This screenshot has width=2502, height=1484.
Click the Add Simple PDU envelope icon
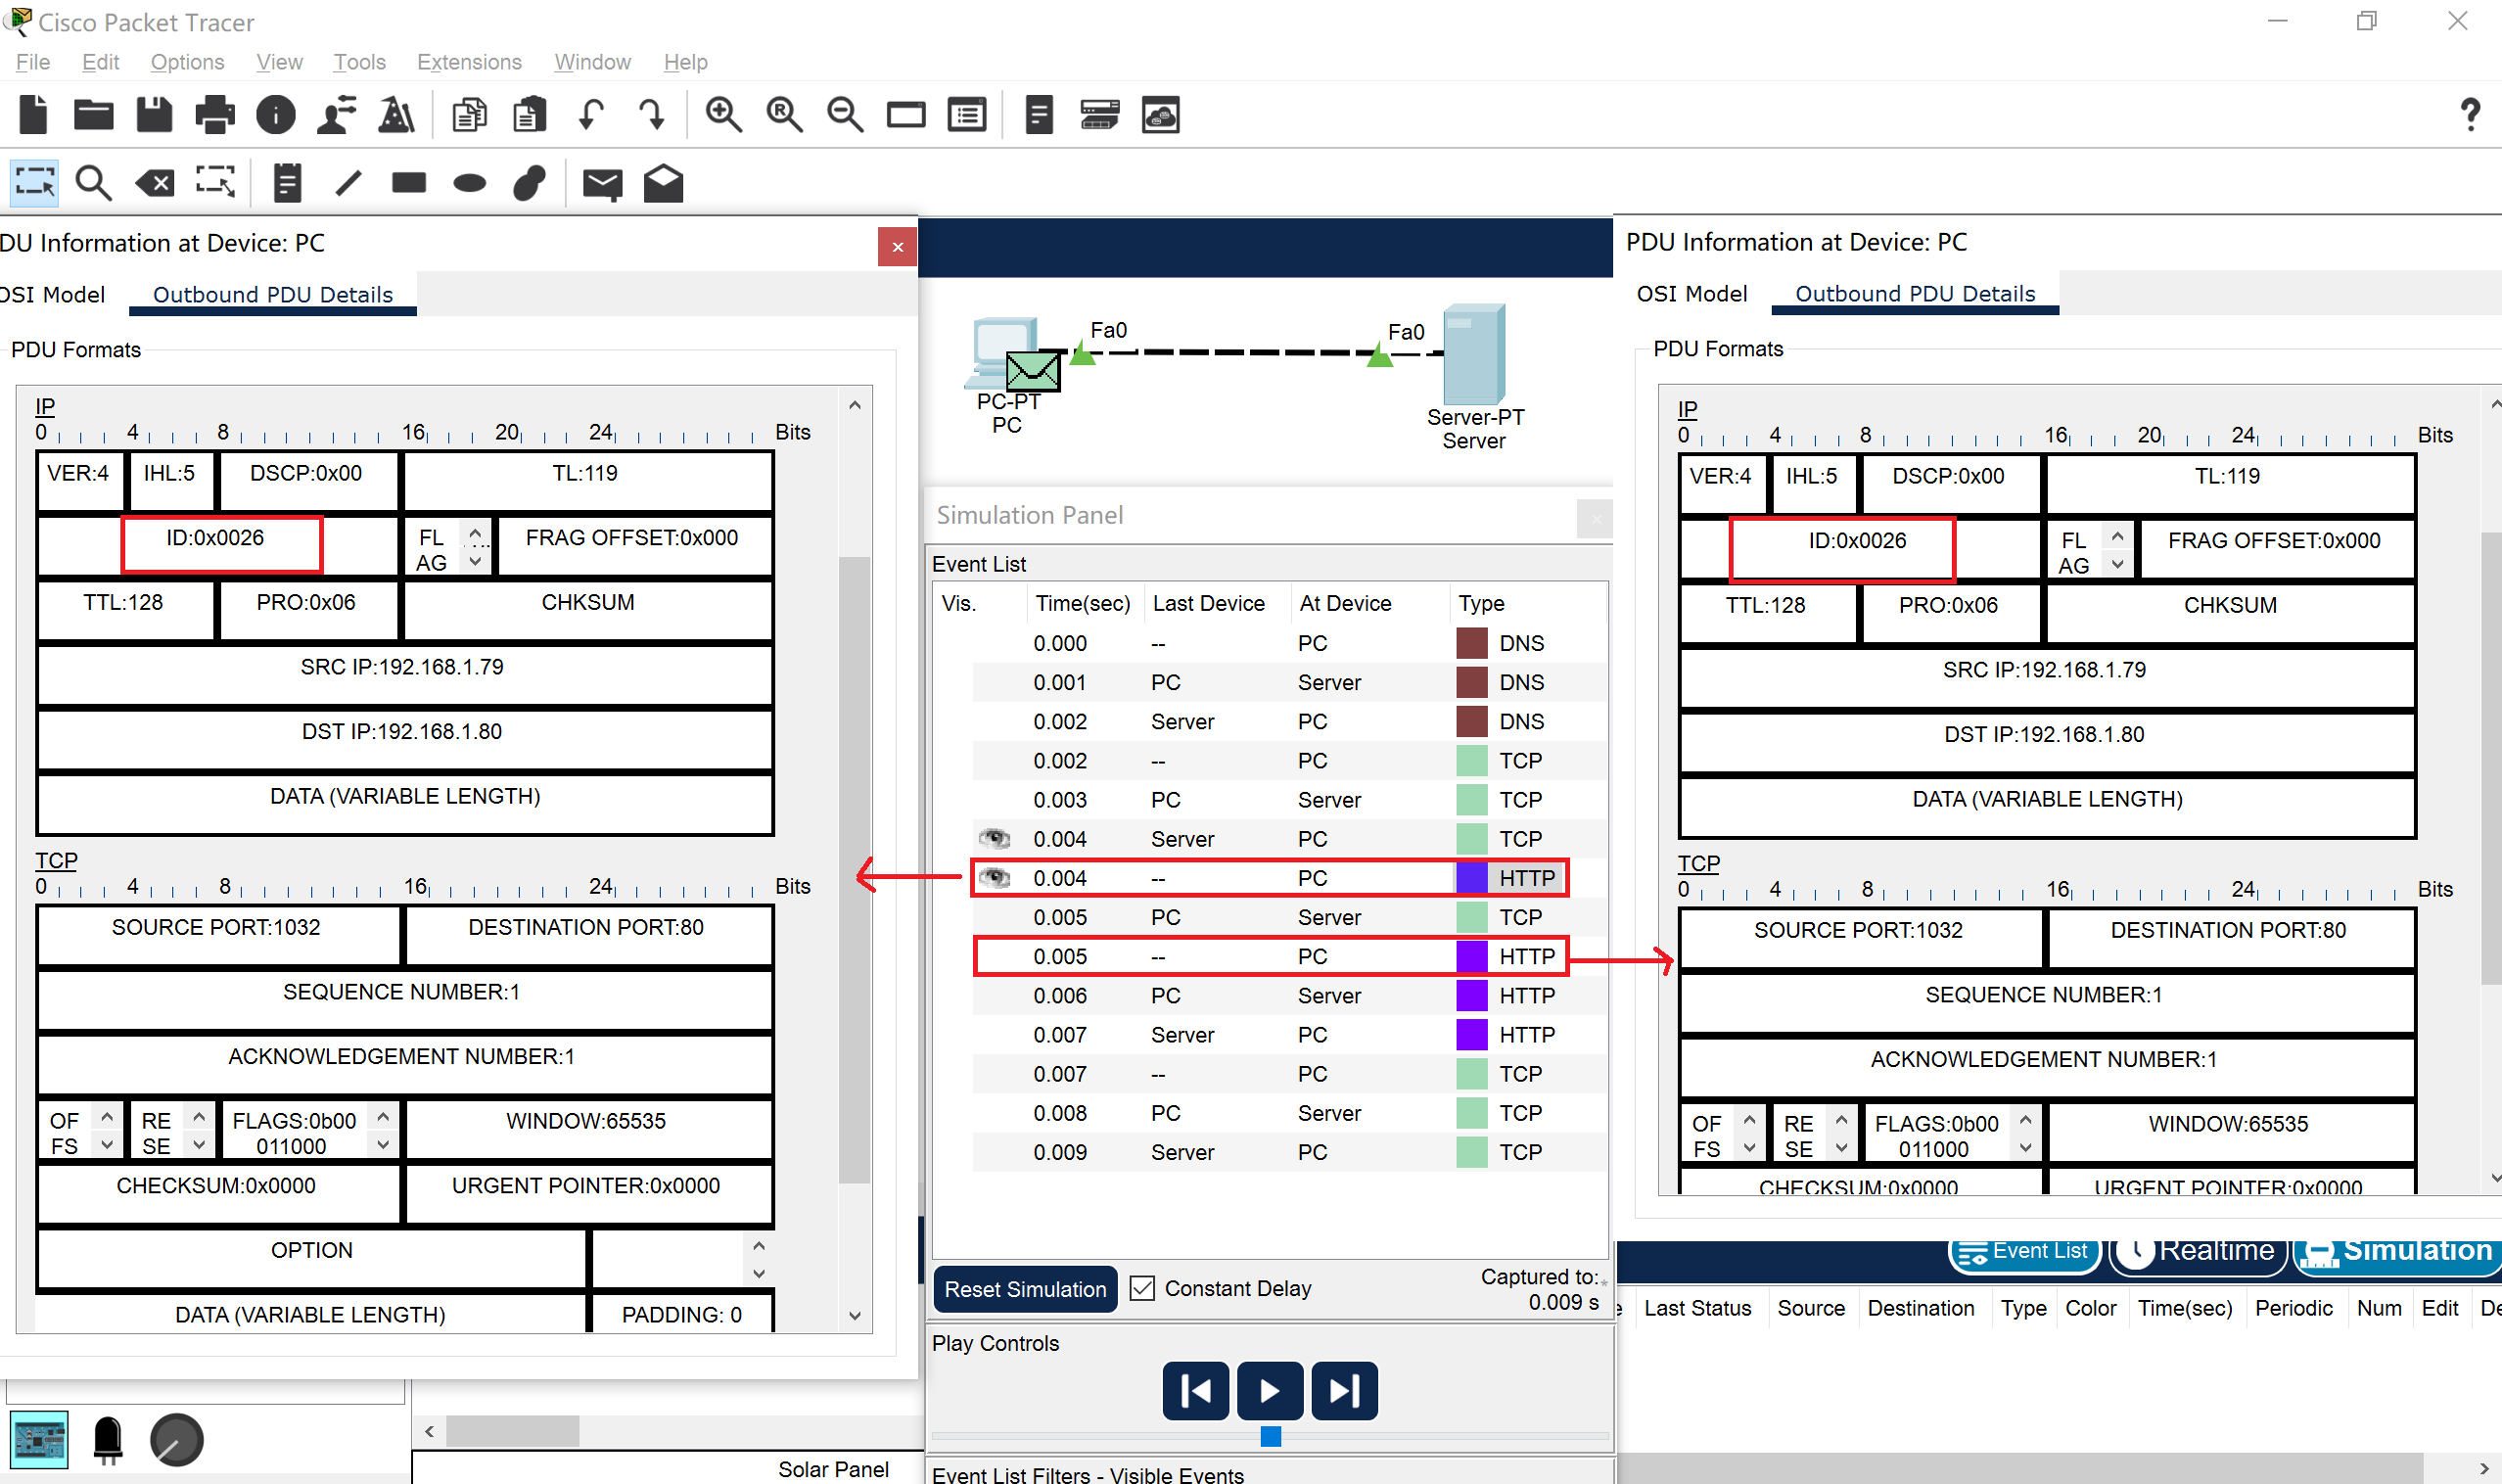click(x=602, y=183)
